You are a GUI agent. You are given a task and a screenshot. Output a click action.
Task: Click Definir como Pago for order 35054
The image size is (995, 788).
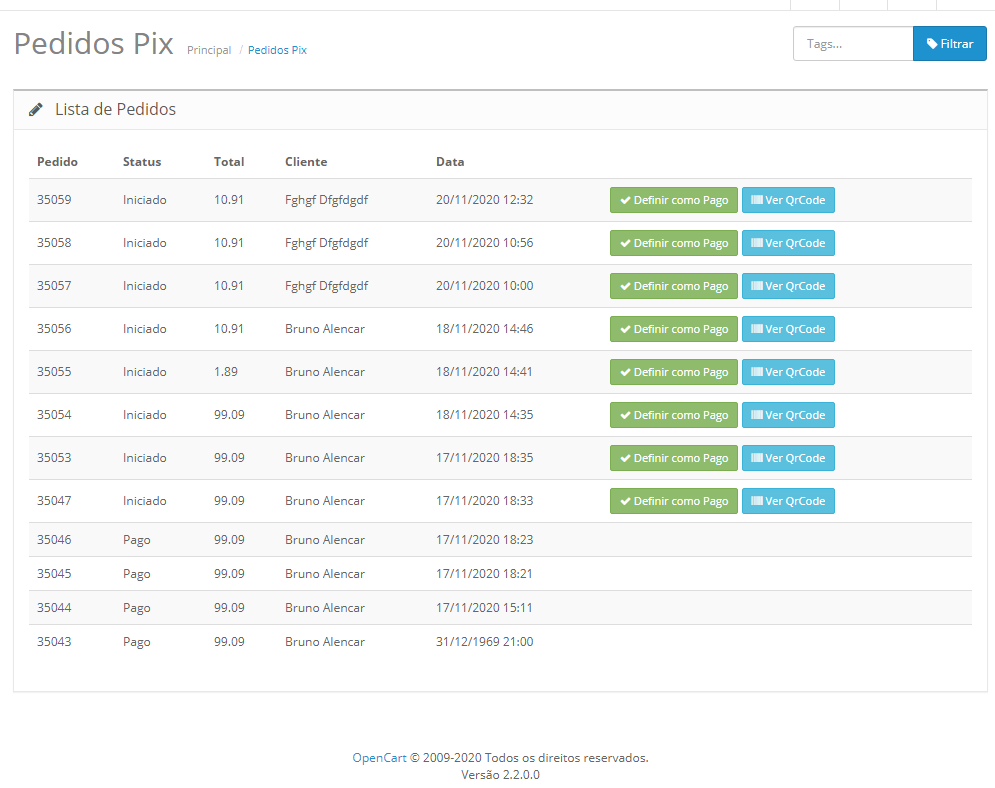[x=673, y=415]
